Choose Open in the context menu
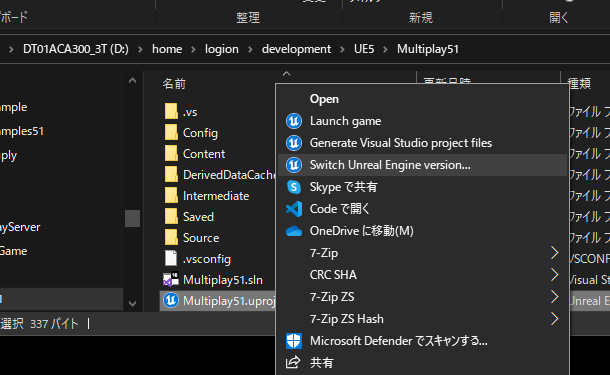 click(x=422, y=99)
